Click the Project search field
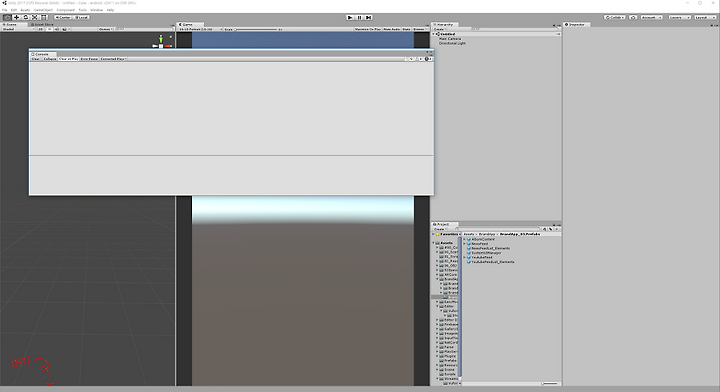This screenshot has width=720, height=392. pos(497,229)
